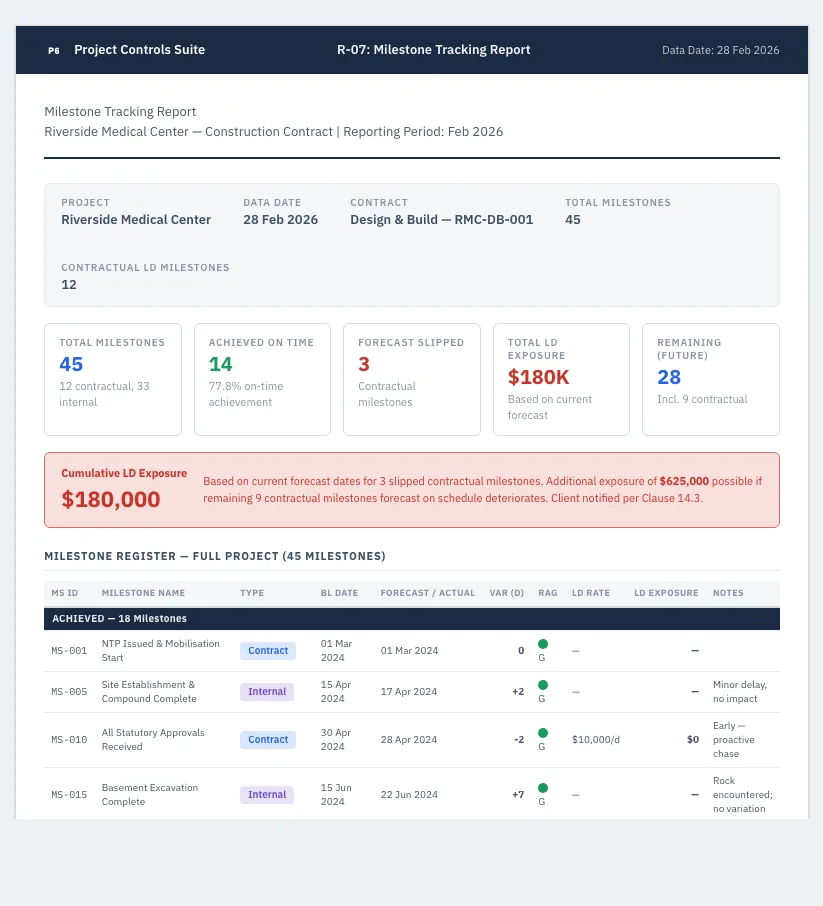The width and height of the screenshot is (823, 906).
Task: Click the green RAG dot for MS-005
Action: [x=543, y=685]
